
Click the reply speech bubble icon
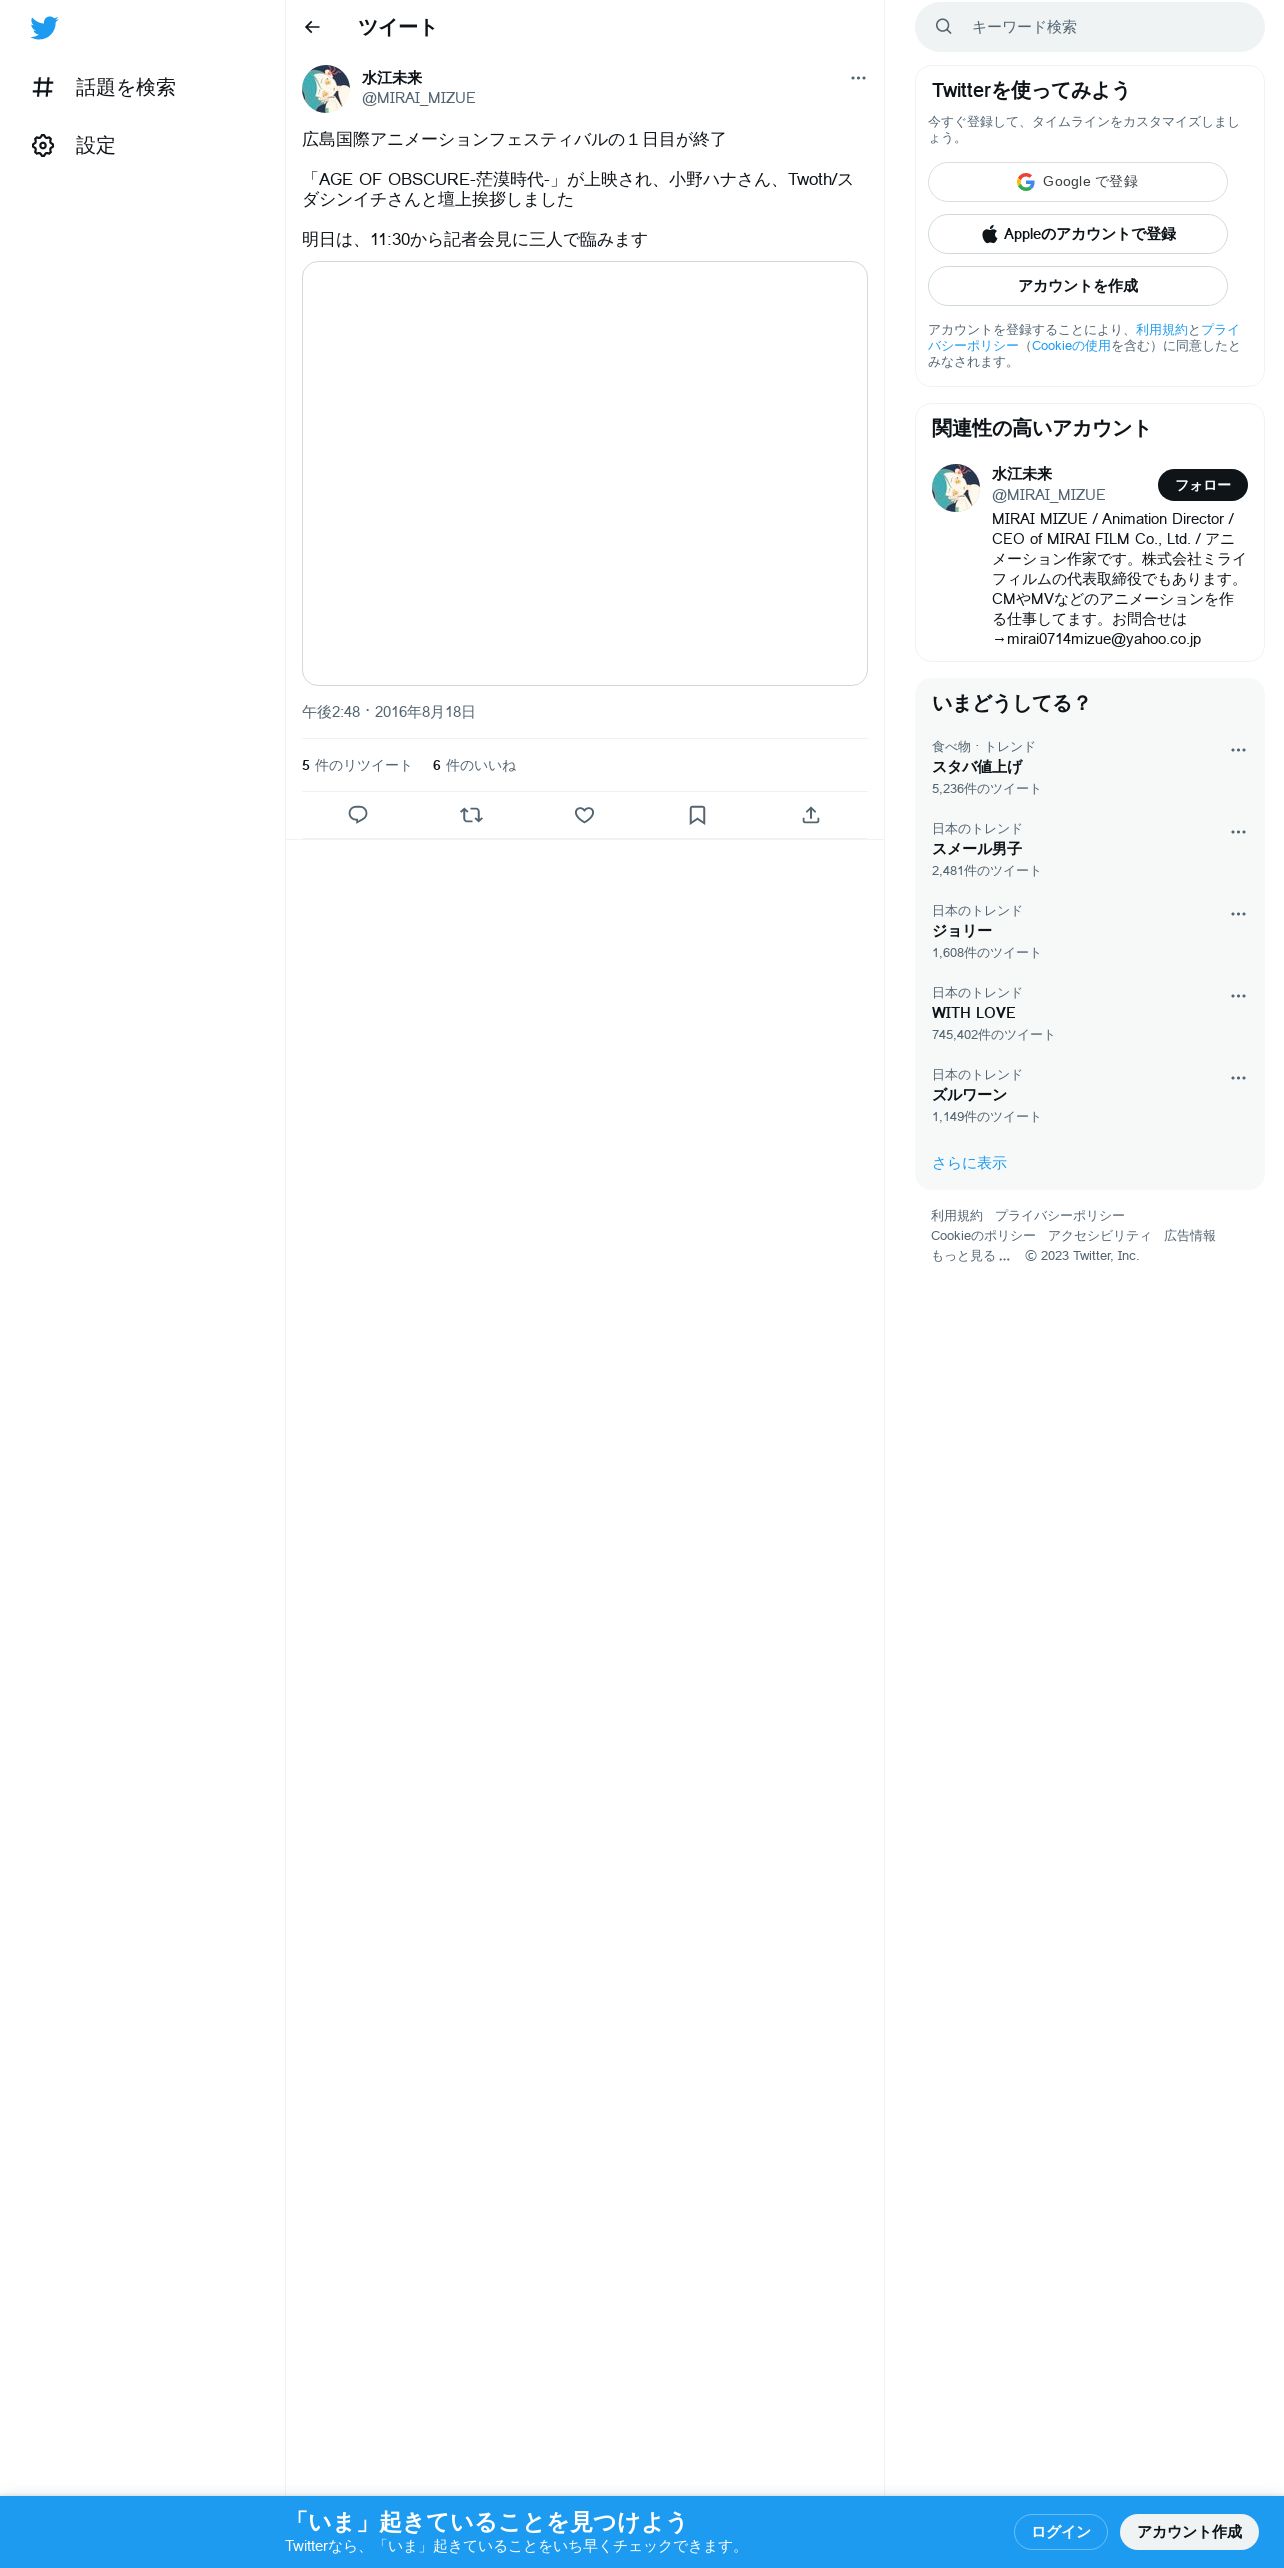click(x=358, y=815)
